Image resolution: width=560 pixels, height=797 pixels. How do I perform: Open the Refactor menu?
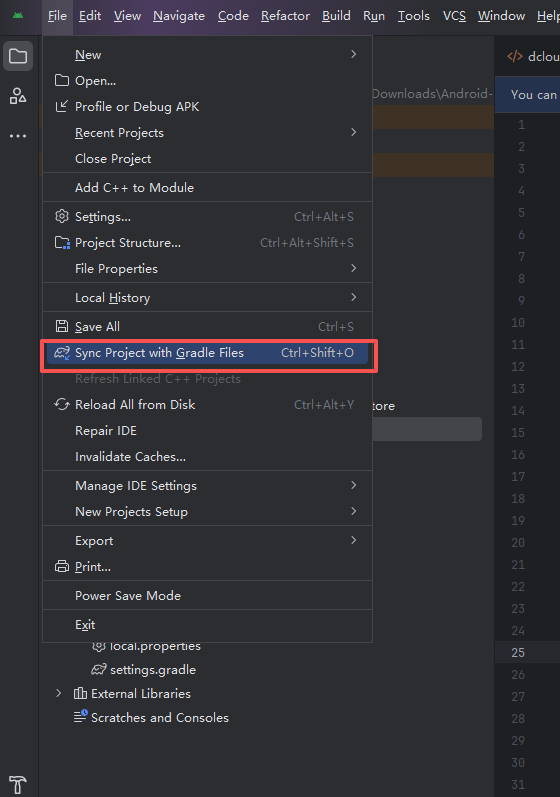point(285,16)
